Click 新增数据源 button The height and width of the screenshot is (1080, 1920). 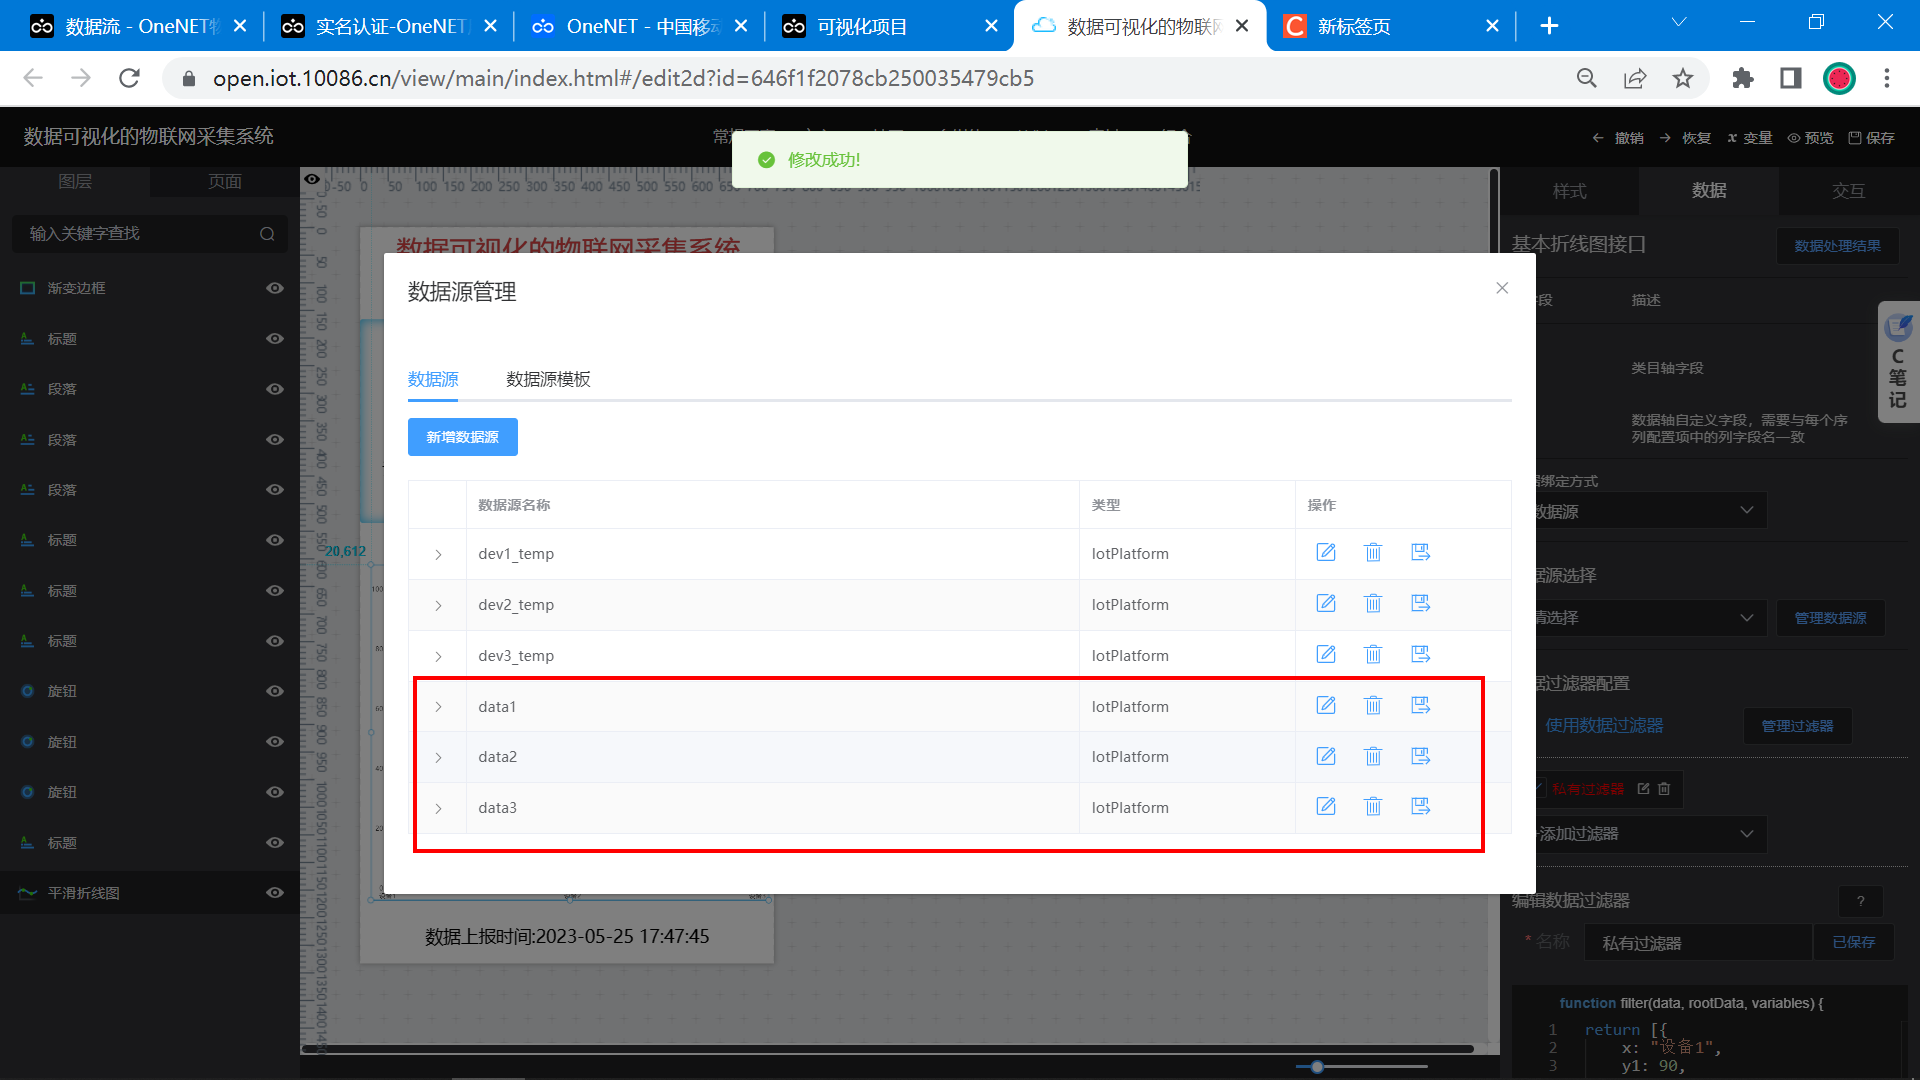[462, 437]
